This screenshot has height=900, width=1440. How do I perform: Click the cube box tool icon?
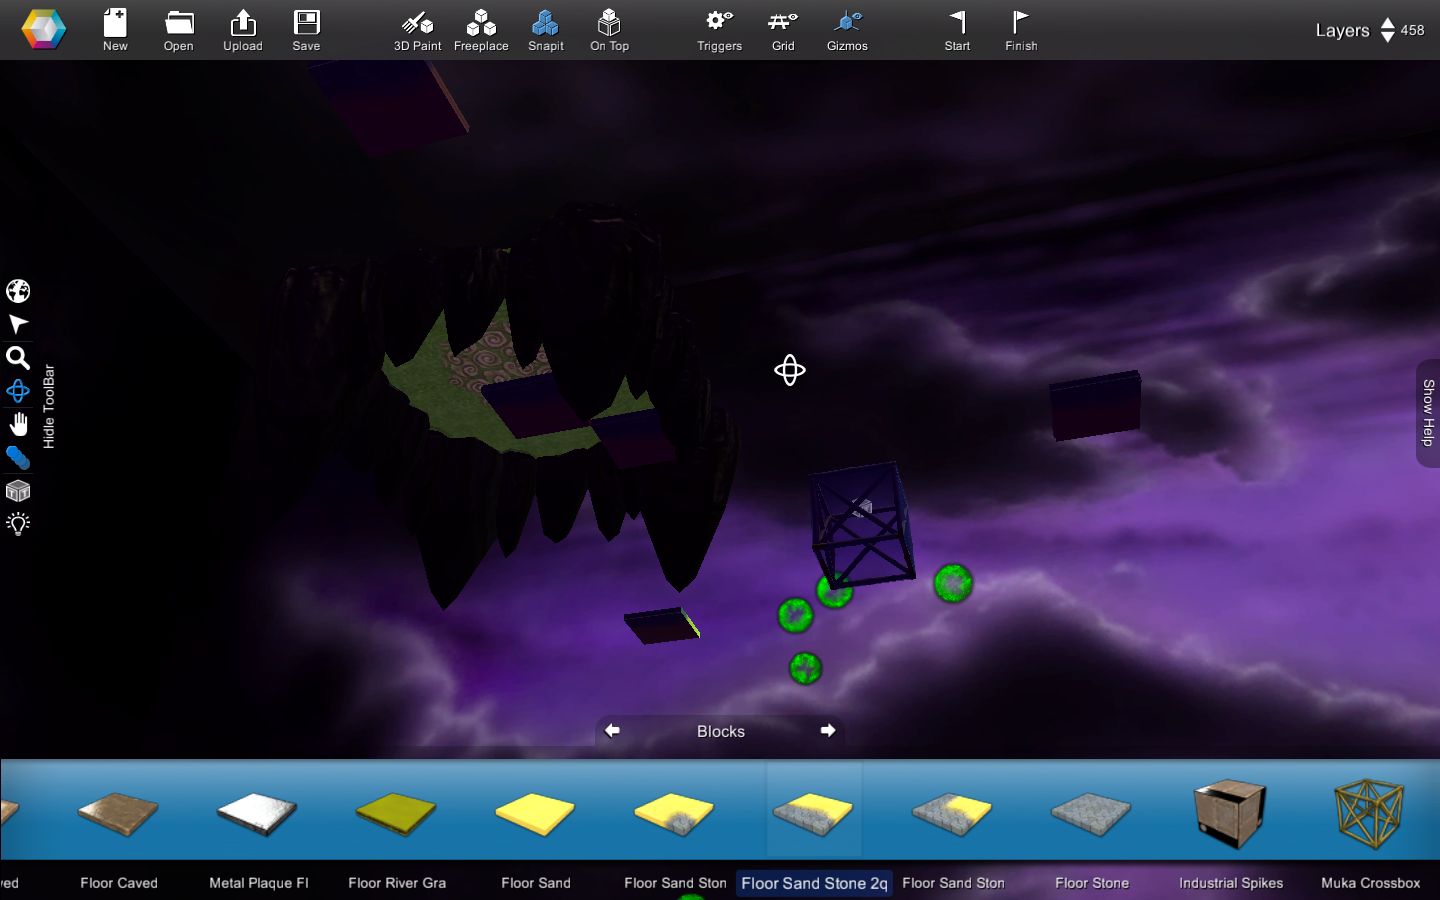[x=18, y=491]
